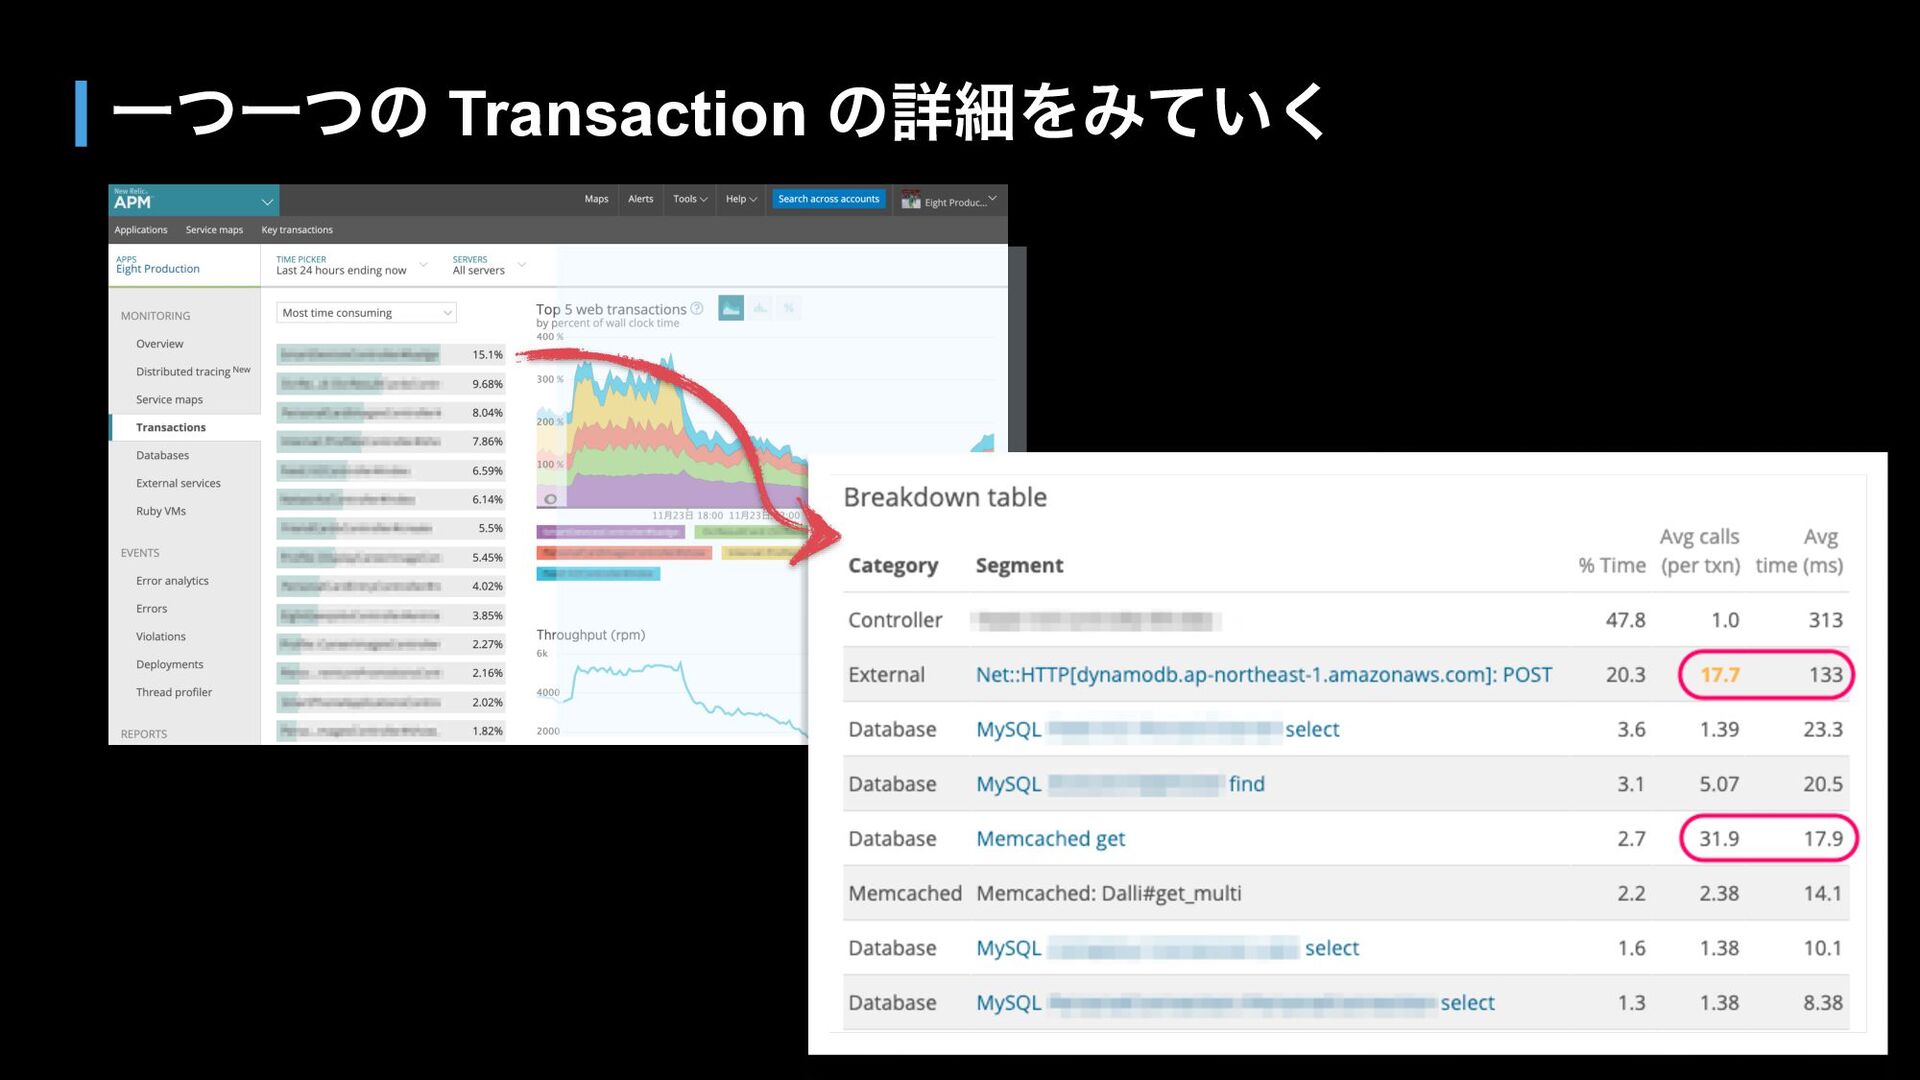Select the transaction row with 2.16%
This screenshot has width=1920, height=1080.
(391, 674)
